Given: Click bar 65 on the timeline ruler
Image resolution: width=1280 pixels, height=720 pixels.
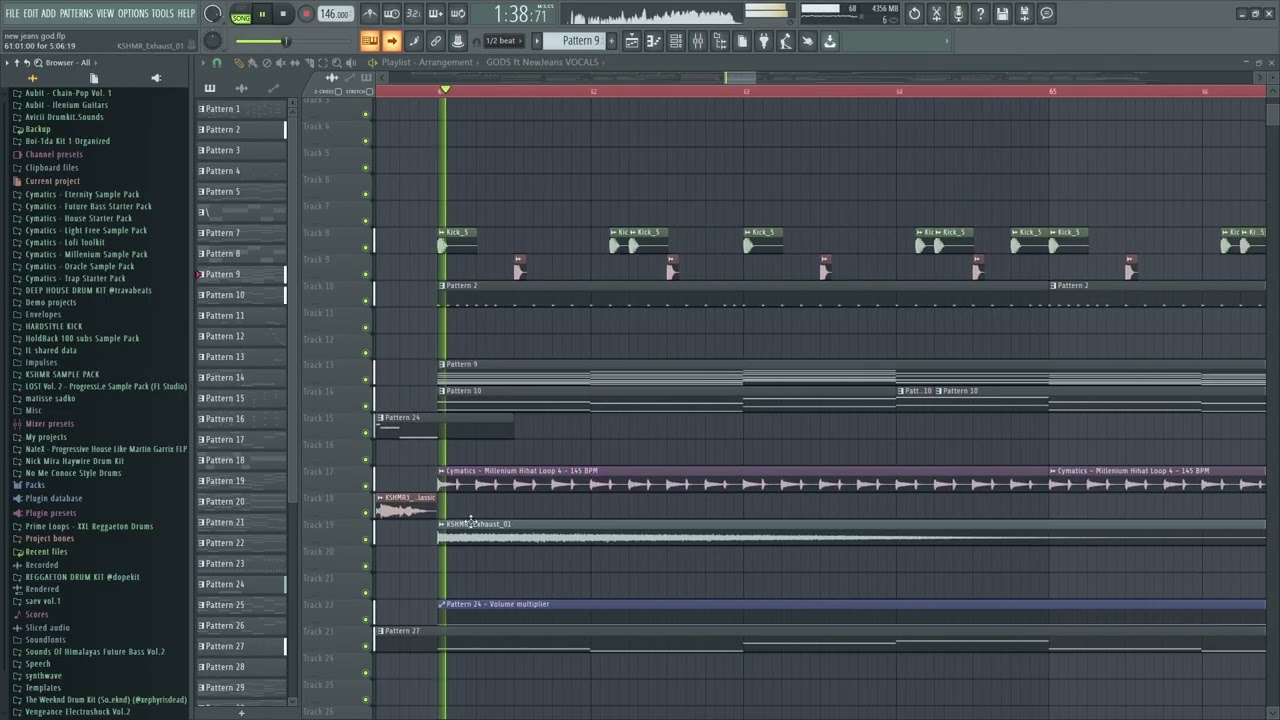Looking at the screenshot, I should pos(1052,91).
